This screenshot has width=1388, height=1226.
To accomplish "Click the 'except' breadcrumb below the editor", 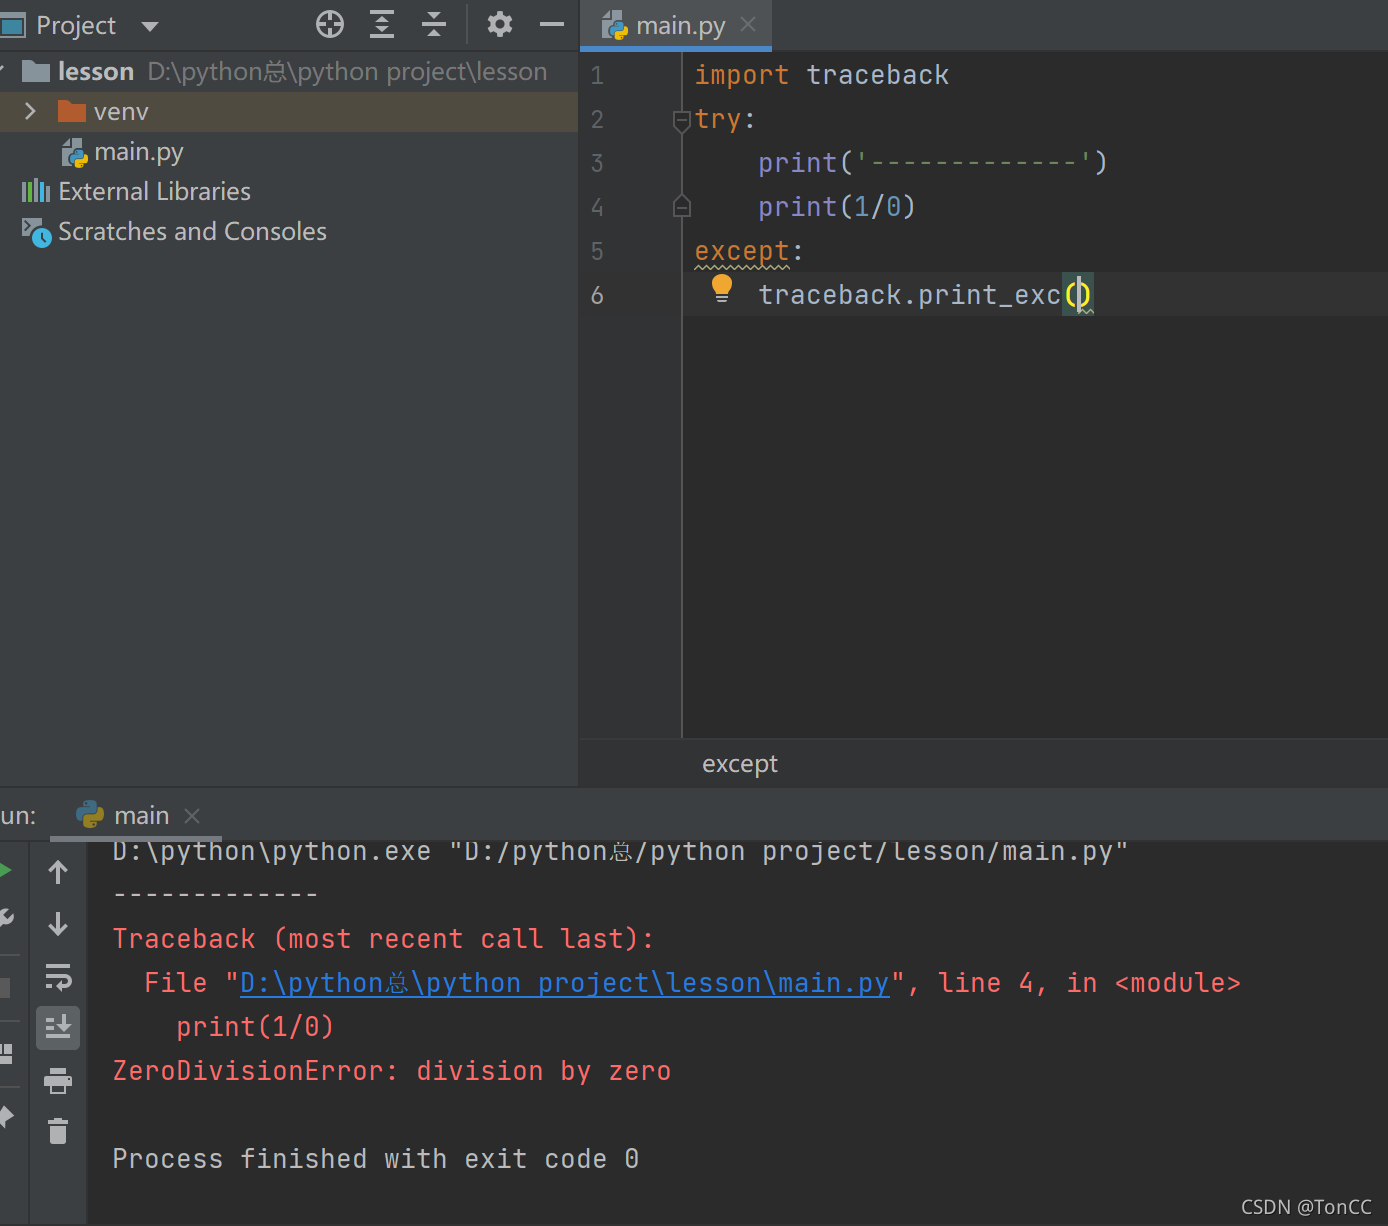I will click(x=740, y=764).
